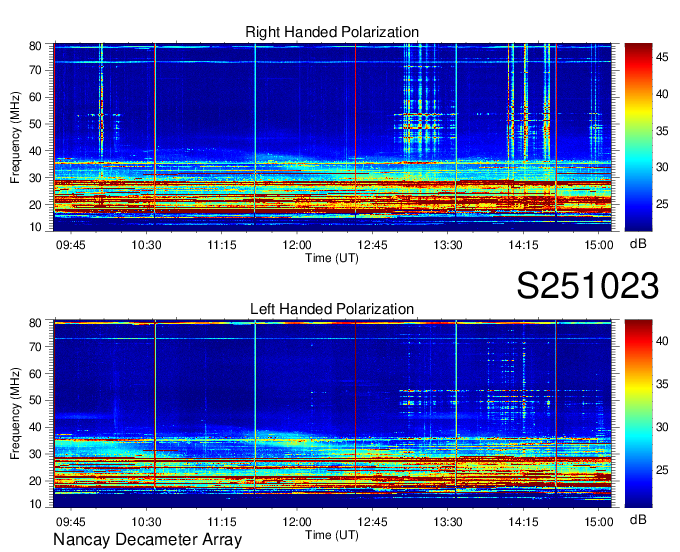This screenshot has height=552, width=680.
Task: Select the S251023 identifier text
Action: (x=587, y=286)
